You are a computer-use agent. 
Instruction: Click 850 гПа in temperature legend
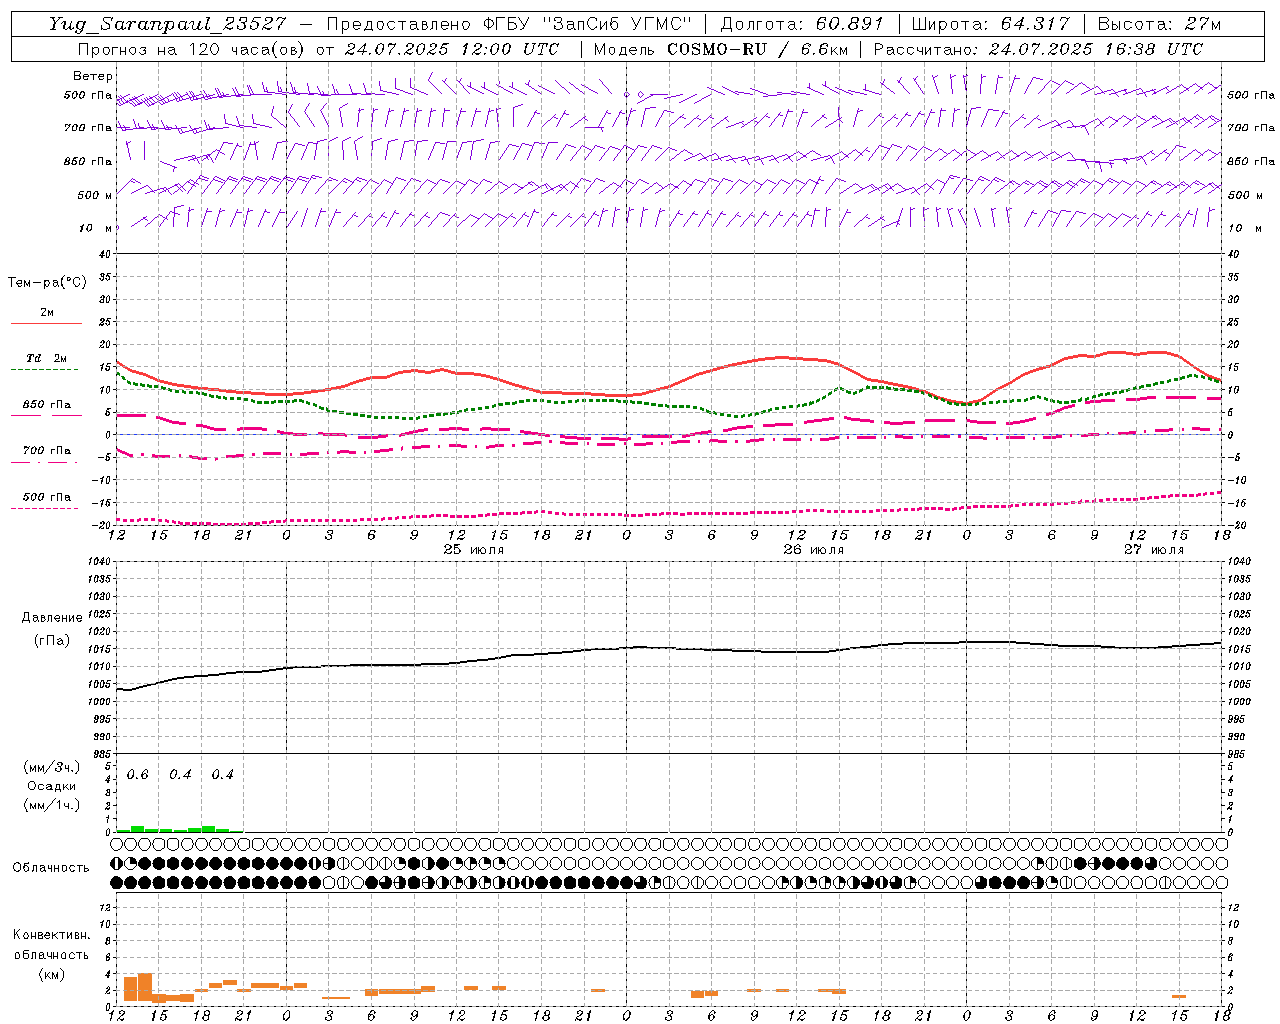coord(47,405)
